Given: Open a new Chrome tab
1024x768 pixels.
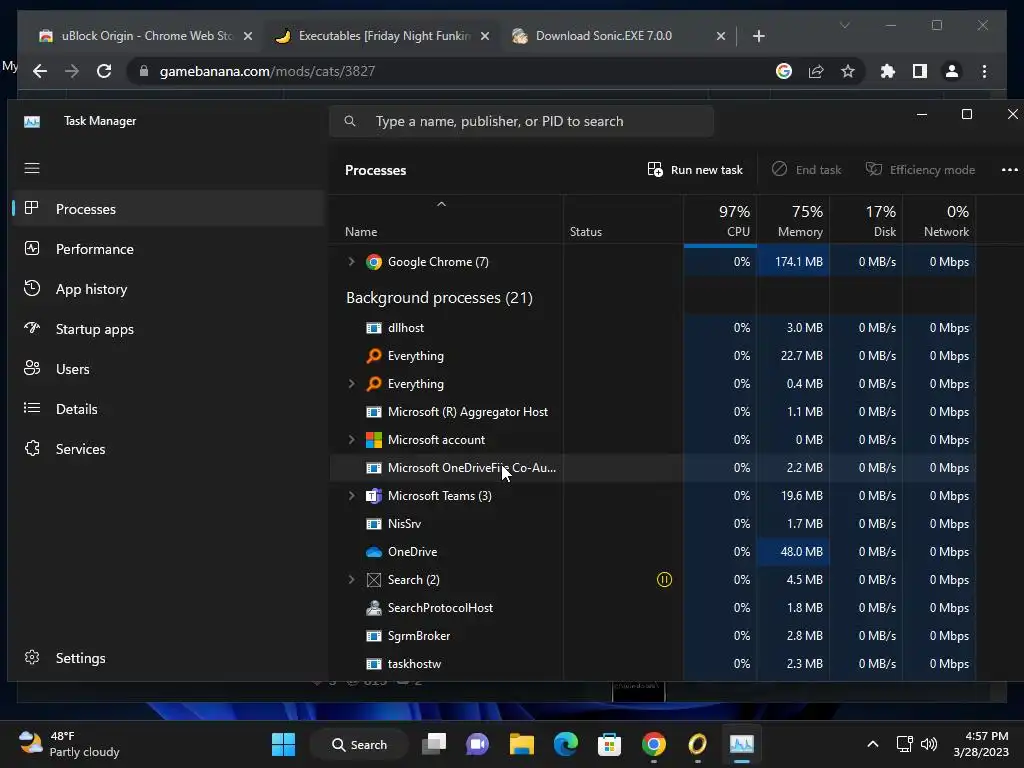Looking at the screenshot, I should 758,36.
